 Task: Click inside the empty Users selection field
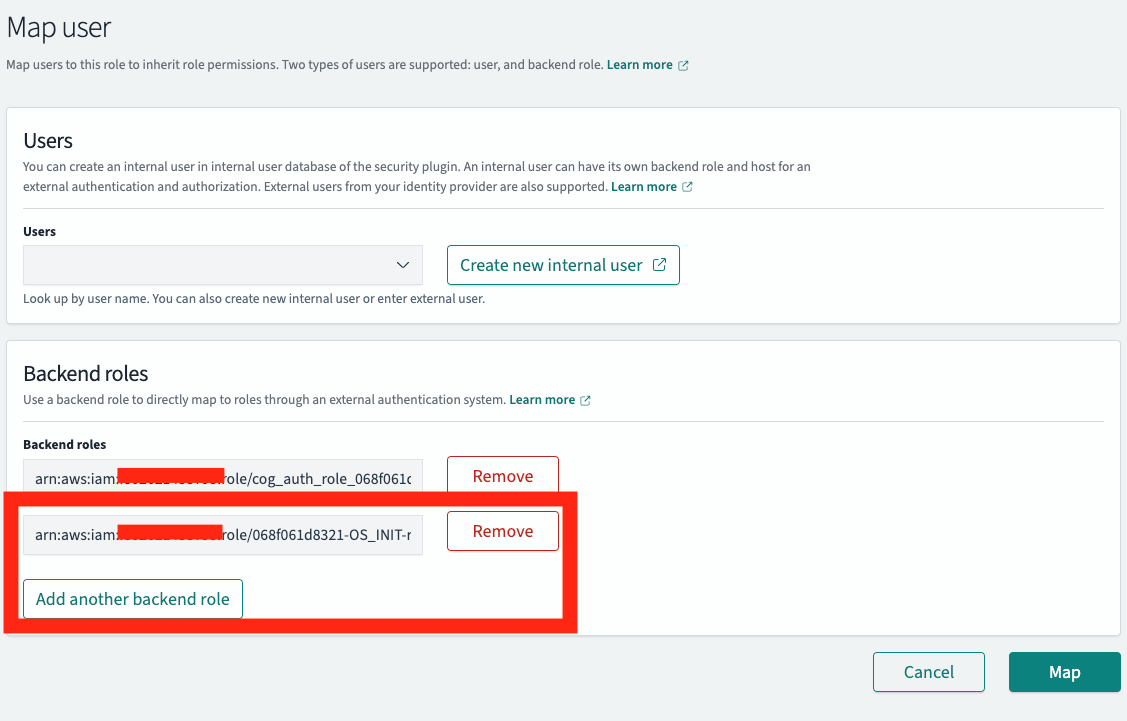pos(200,265)
